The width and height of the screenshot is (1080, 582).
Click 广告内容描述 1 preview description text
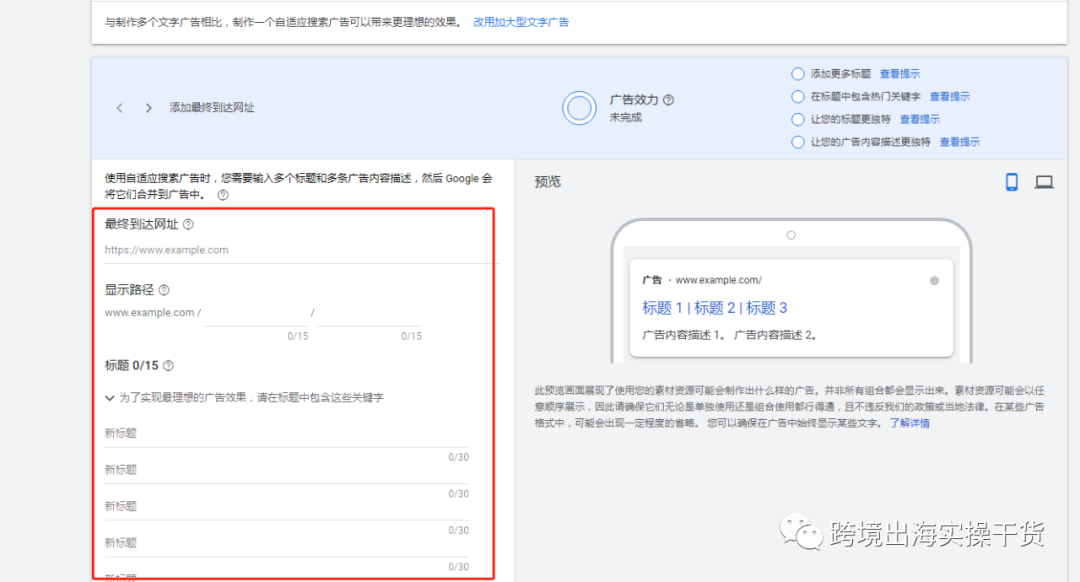point(683,335)
